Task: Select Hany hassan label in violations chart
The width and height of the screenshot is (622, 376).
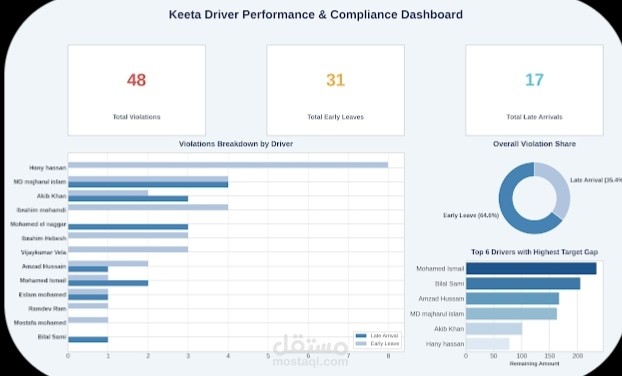Action: point(48,168)
